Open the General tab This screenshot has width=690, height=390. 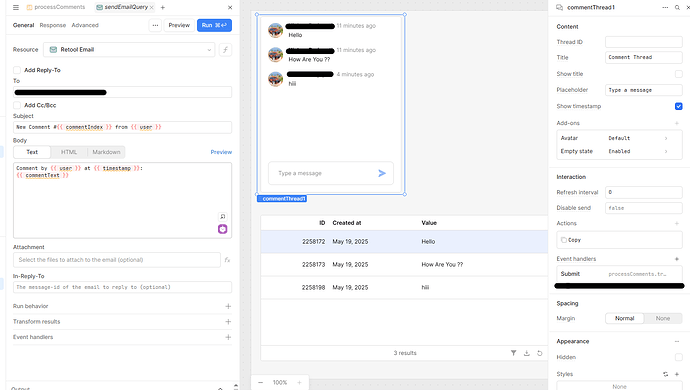(x=23, y=25)
